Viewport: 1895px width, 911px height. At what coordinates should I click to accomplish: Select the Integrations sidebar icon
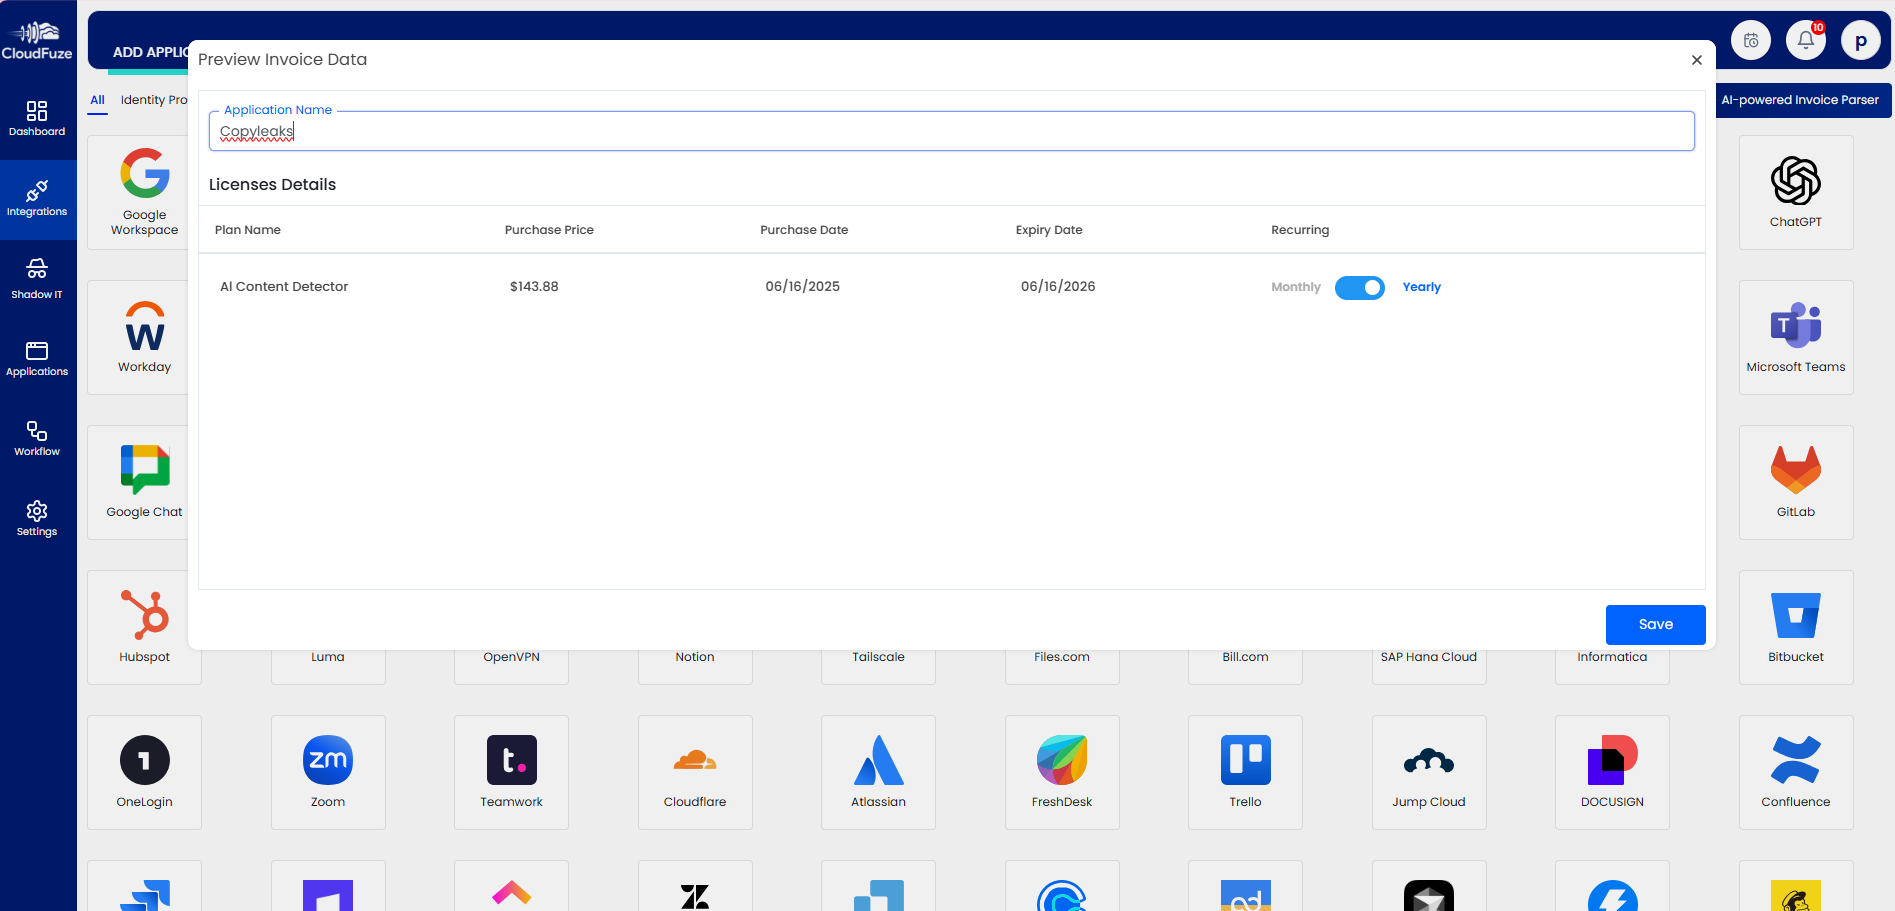[x=37, y=198]
